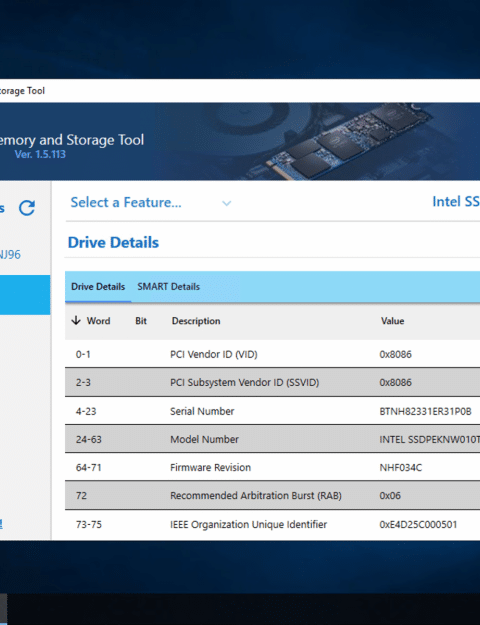
Task: Click value 0xE4D25C000501
Action: [x=418, y=525]
